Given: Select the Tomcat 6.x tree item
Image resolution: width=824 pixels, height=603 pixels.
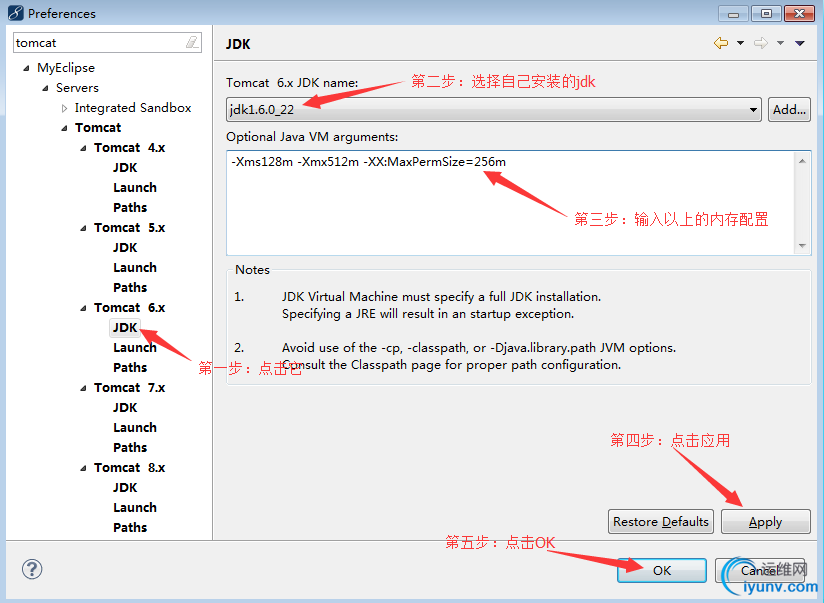Looking at the screenshot, I should coord(129,308).
